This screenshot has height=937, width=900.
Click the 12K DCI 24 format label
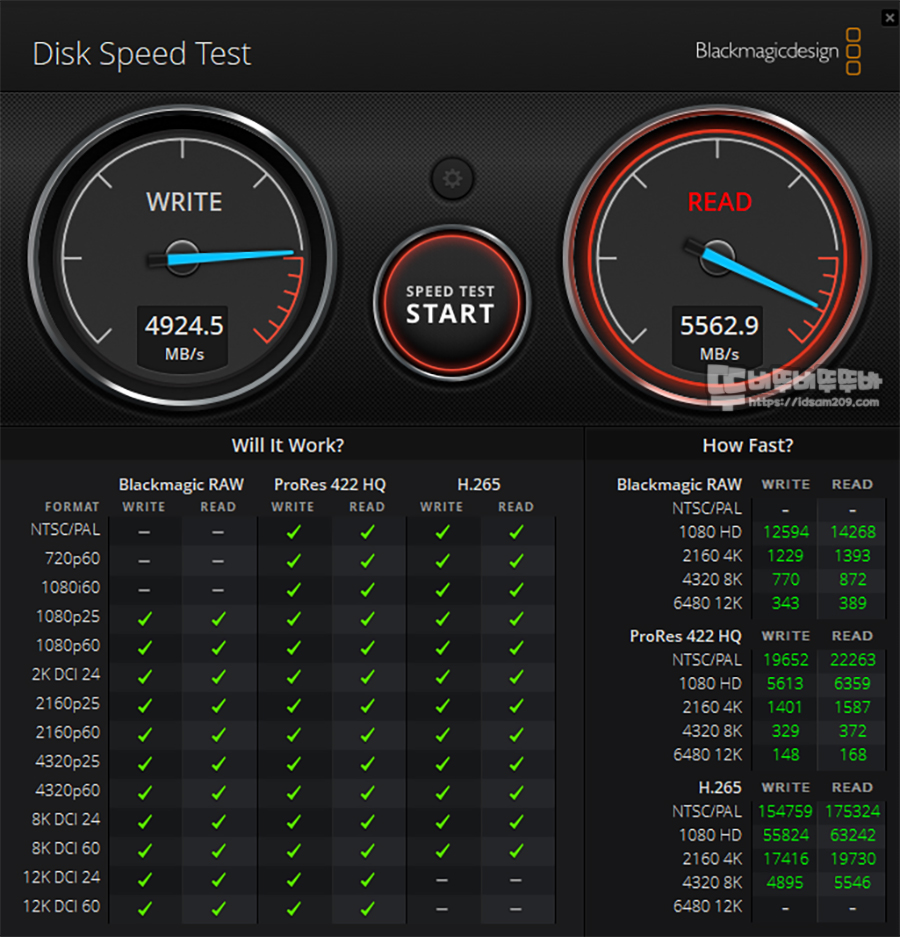coord(62,877)
